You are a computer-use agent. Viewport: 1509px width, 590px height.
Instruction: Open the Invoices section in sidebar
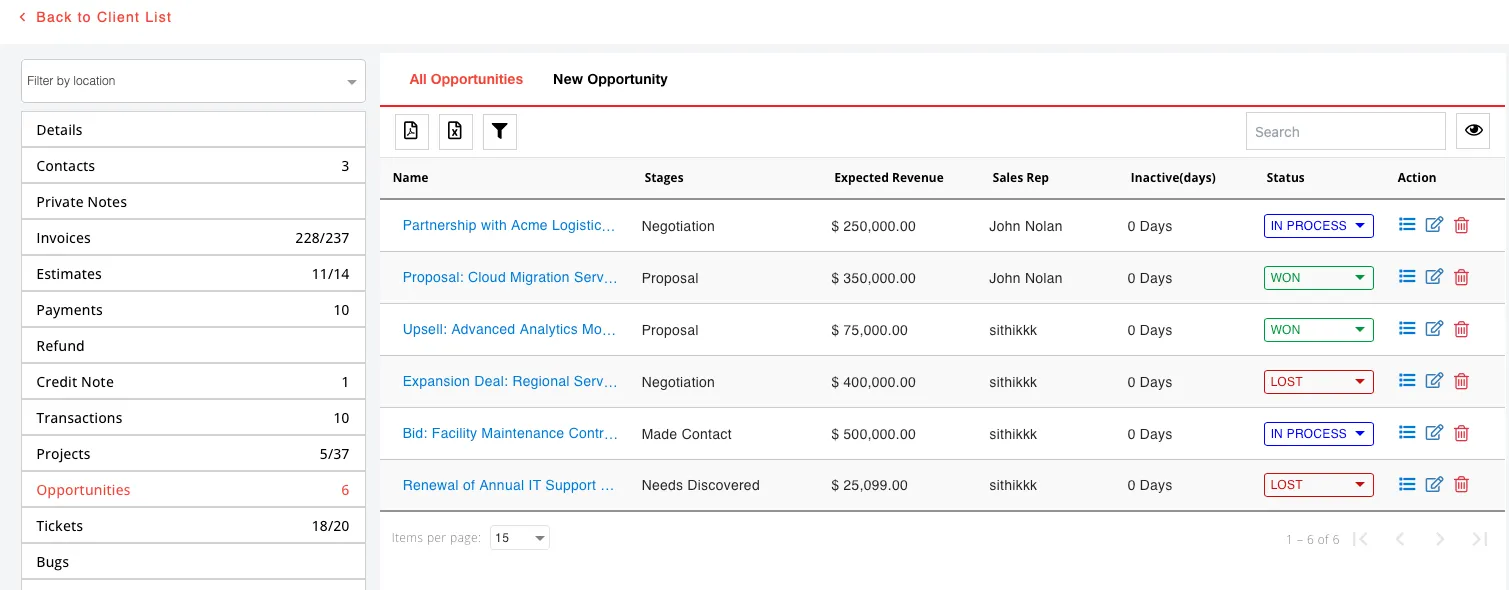[x=193, y=238]
